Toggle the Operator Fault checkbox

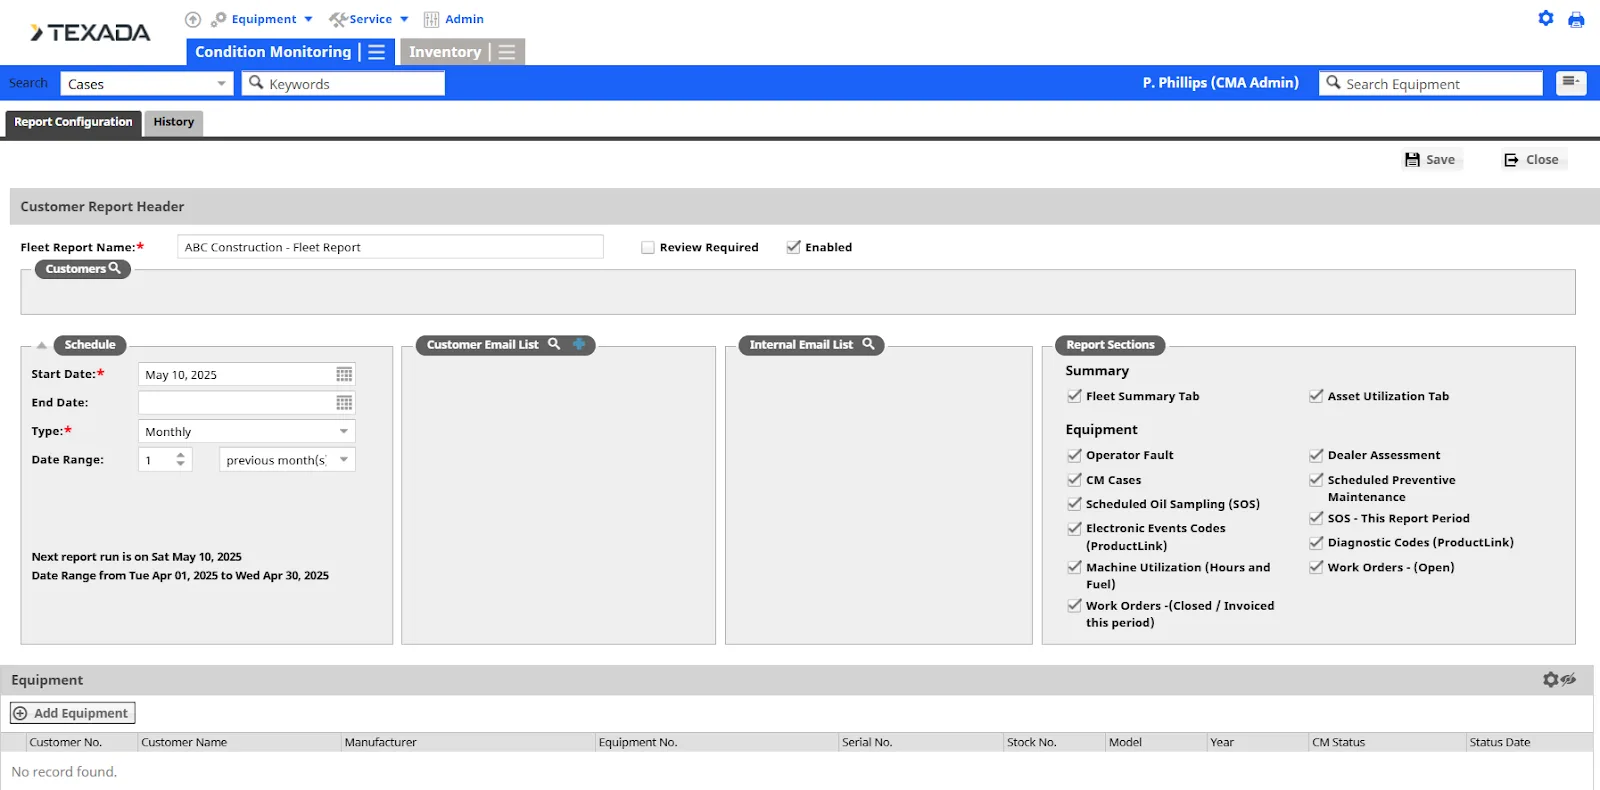coord(1075,455)
